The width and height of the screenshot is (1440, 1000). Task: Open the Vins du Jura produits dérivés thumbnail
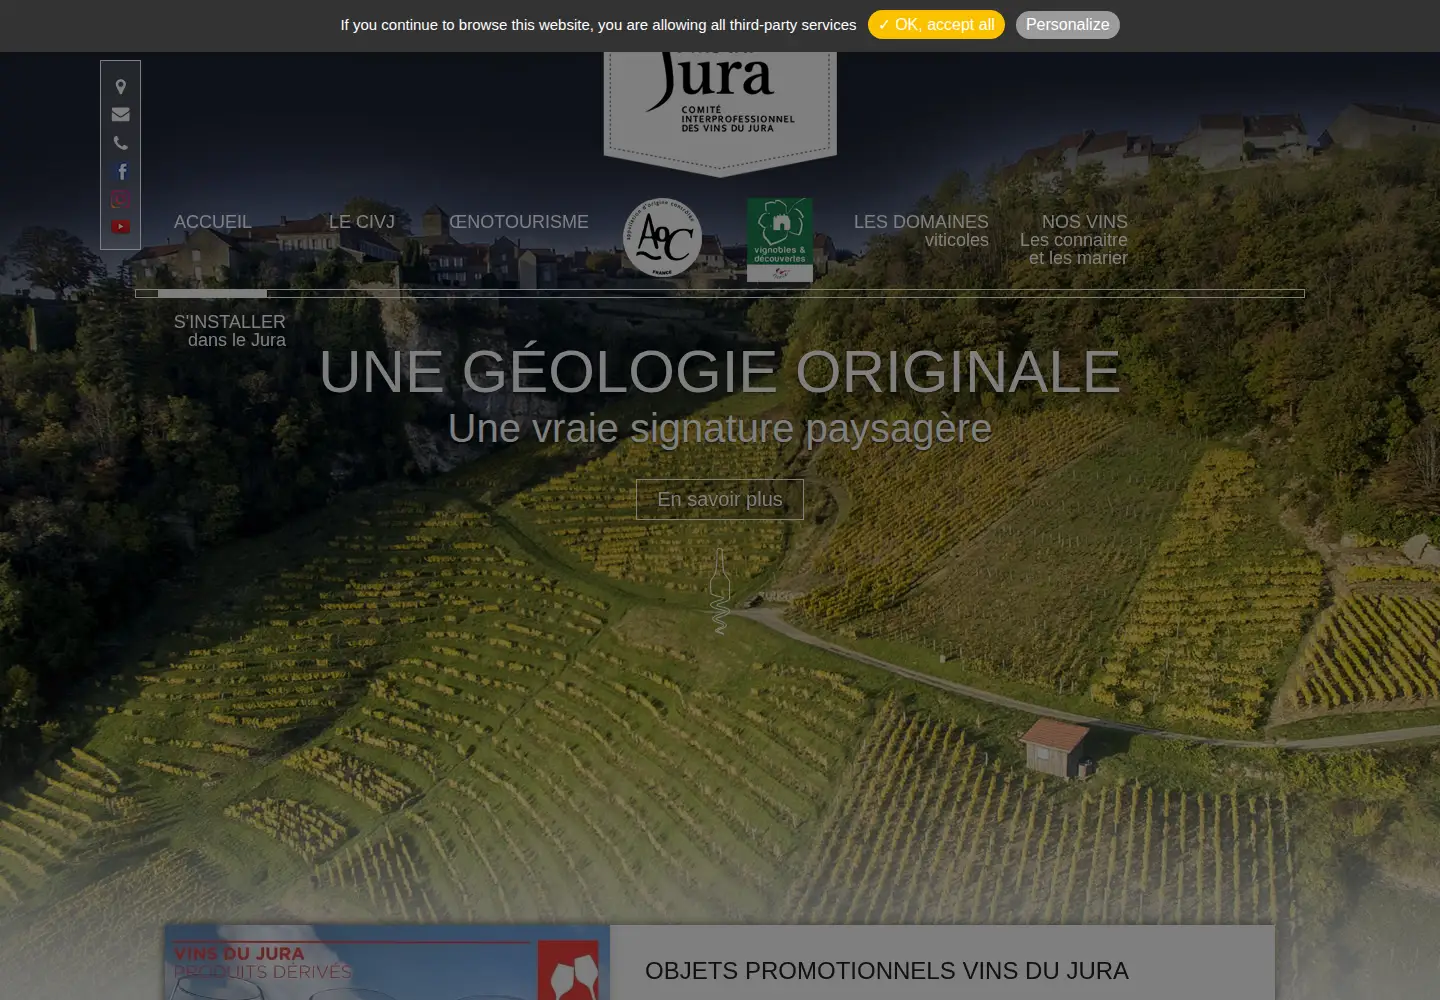coord(387,962)
